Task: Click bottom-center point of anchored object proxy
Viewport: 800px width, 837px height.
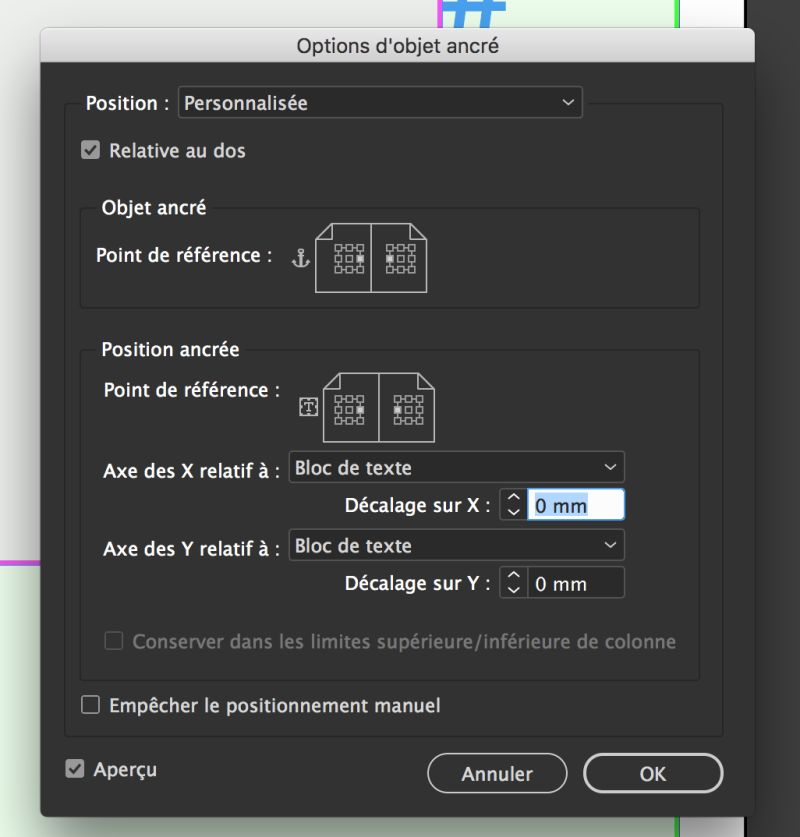Action: [349, 268]
